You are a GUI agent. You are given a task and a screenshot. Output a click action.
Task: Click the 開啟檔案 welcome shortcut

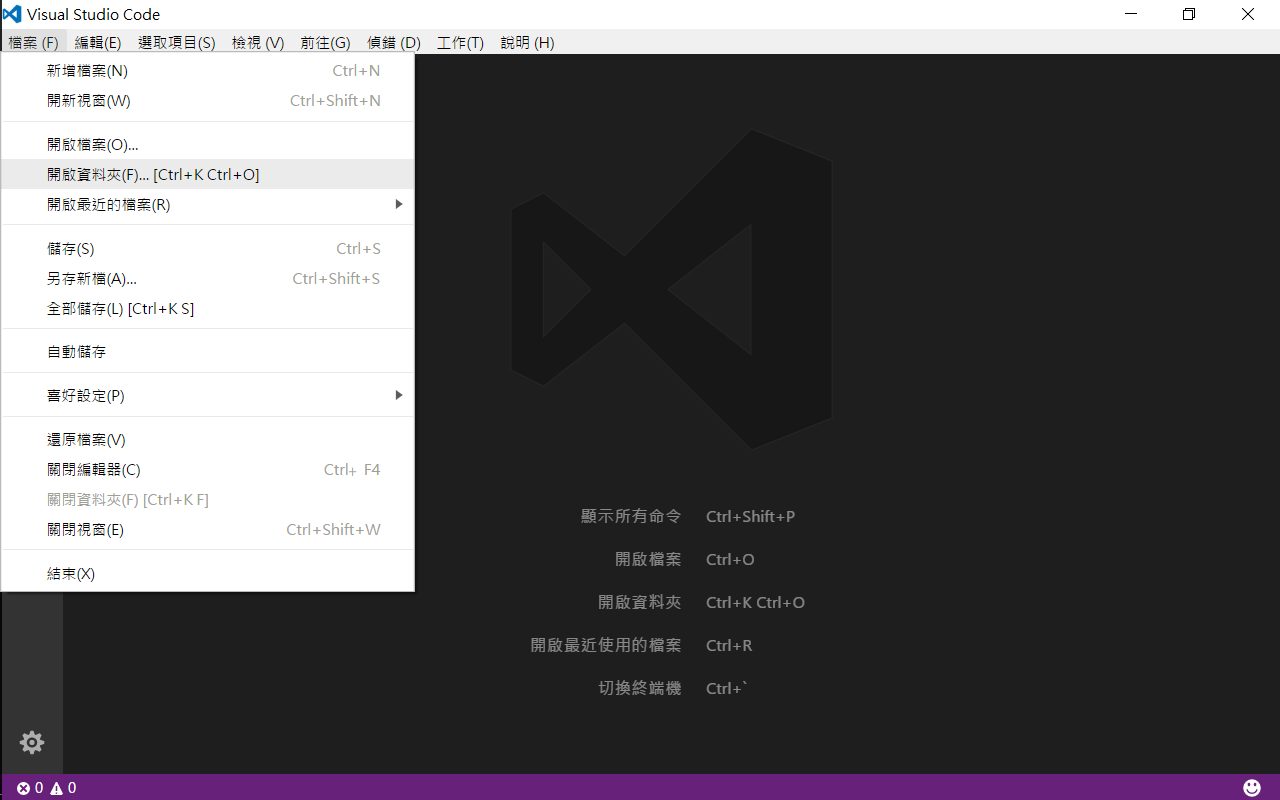coord(647,559)
